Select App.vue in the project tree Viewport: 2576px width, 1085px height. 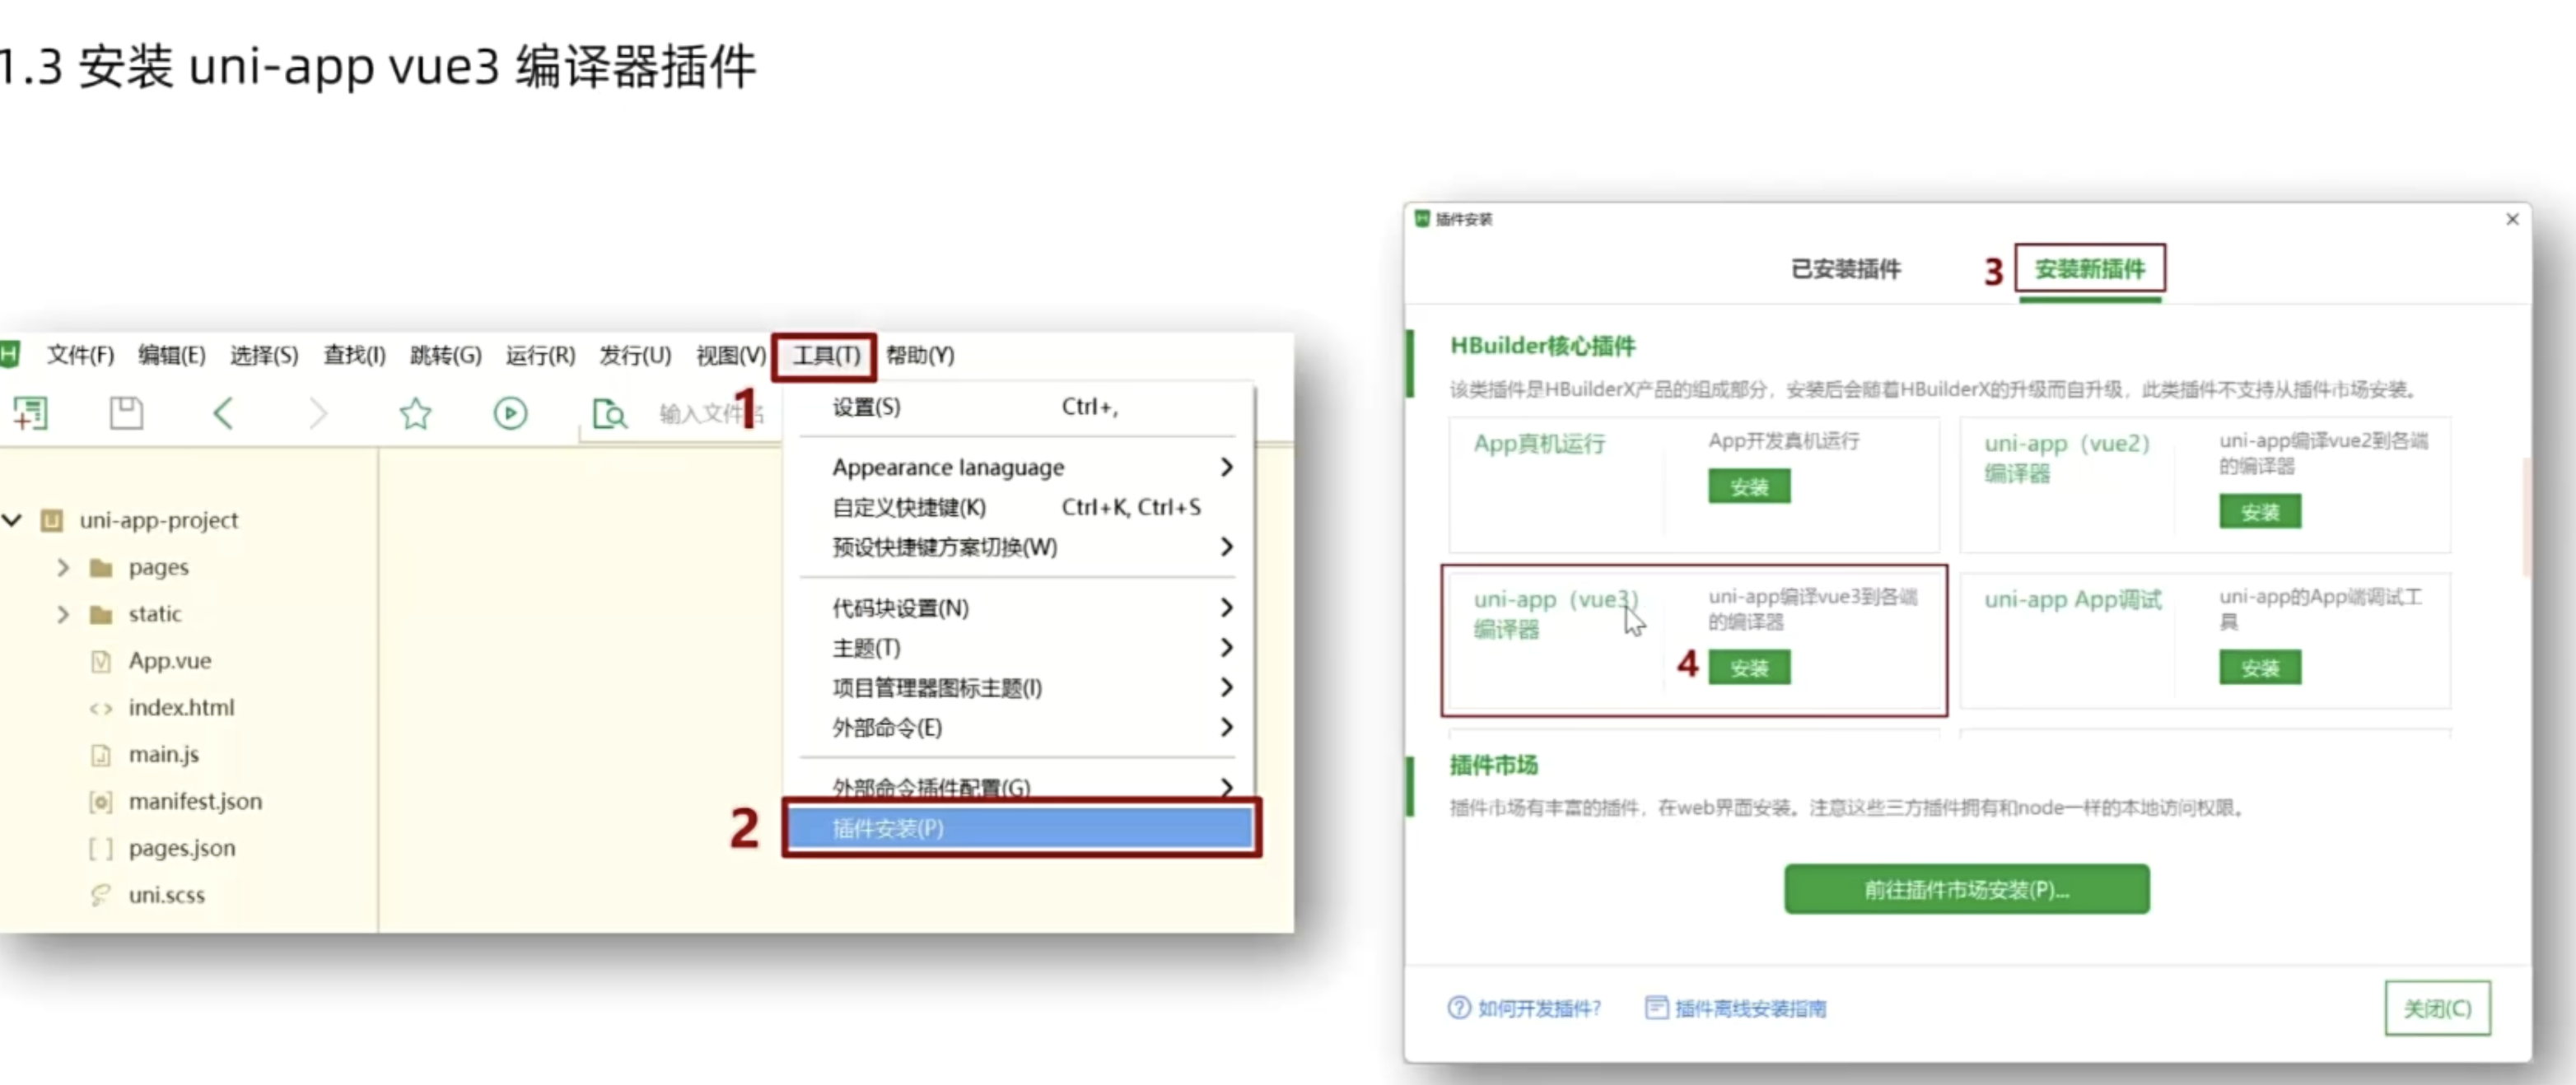tap(170, 661)
